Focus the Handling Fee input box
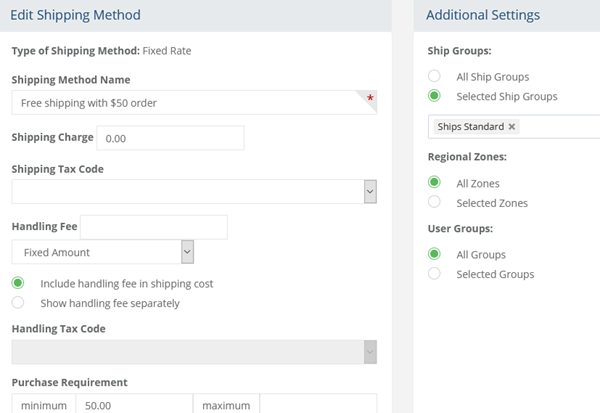 (x=153, y=227)
